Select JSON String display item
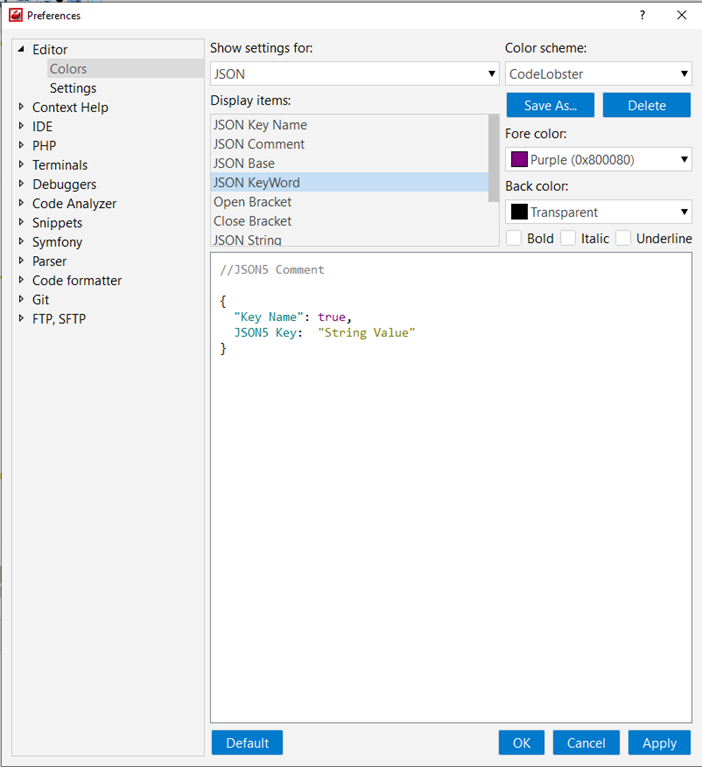 tap(349, 238)
